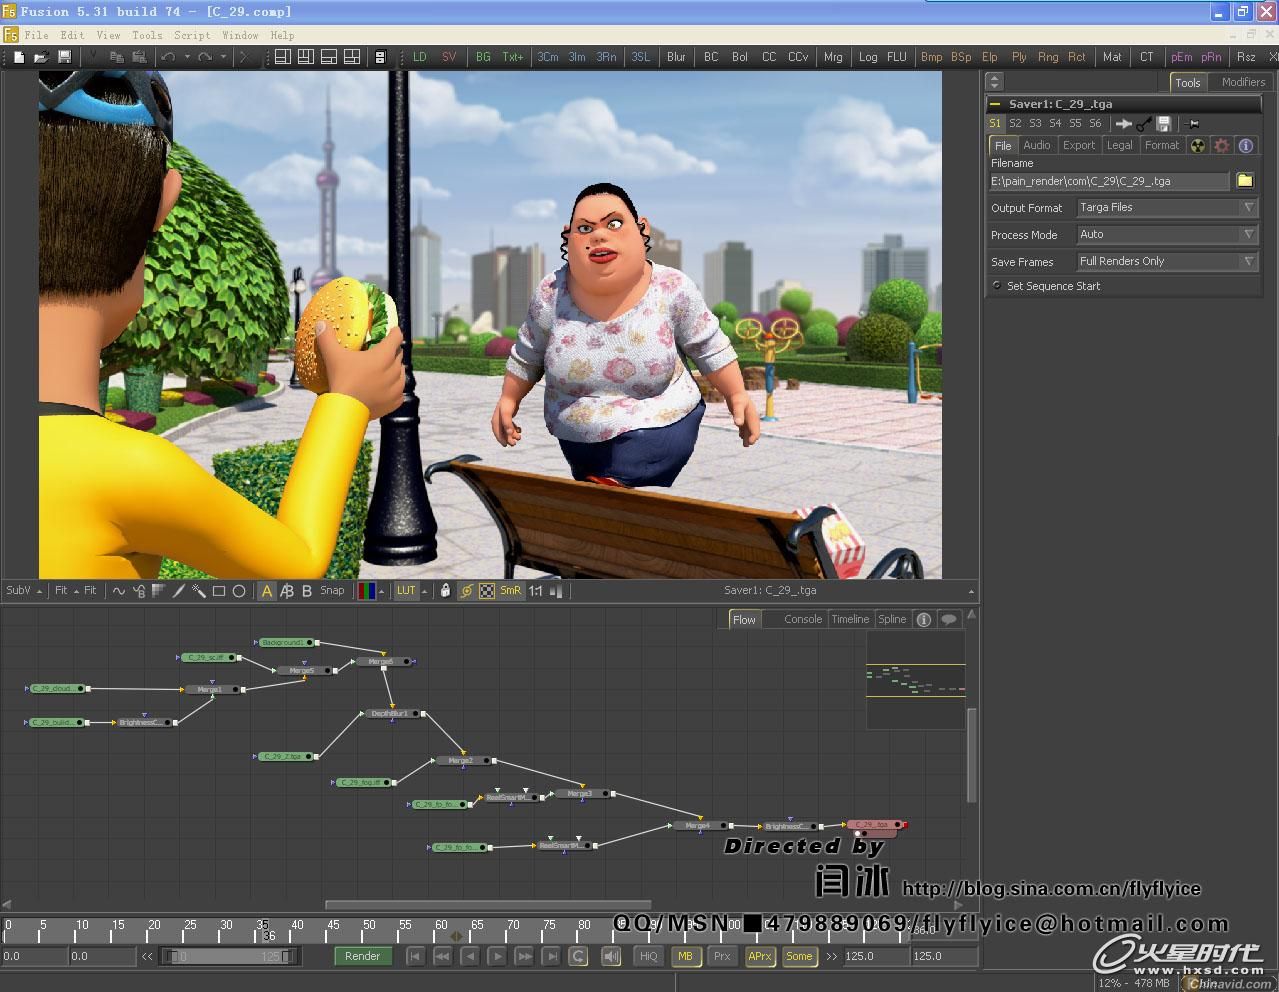
Task: Click the time ruler at frame 50
Action: (x=369, y=930)
